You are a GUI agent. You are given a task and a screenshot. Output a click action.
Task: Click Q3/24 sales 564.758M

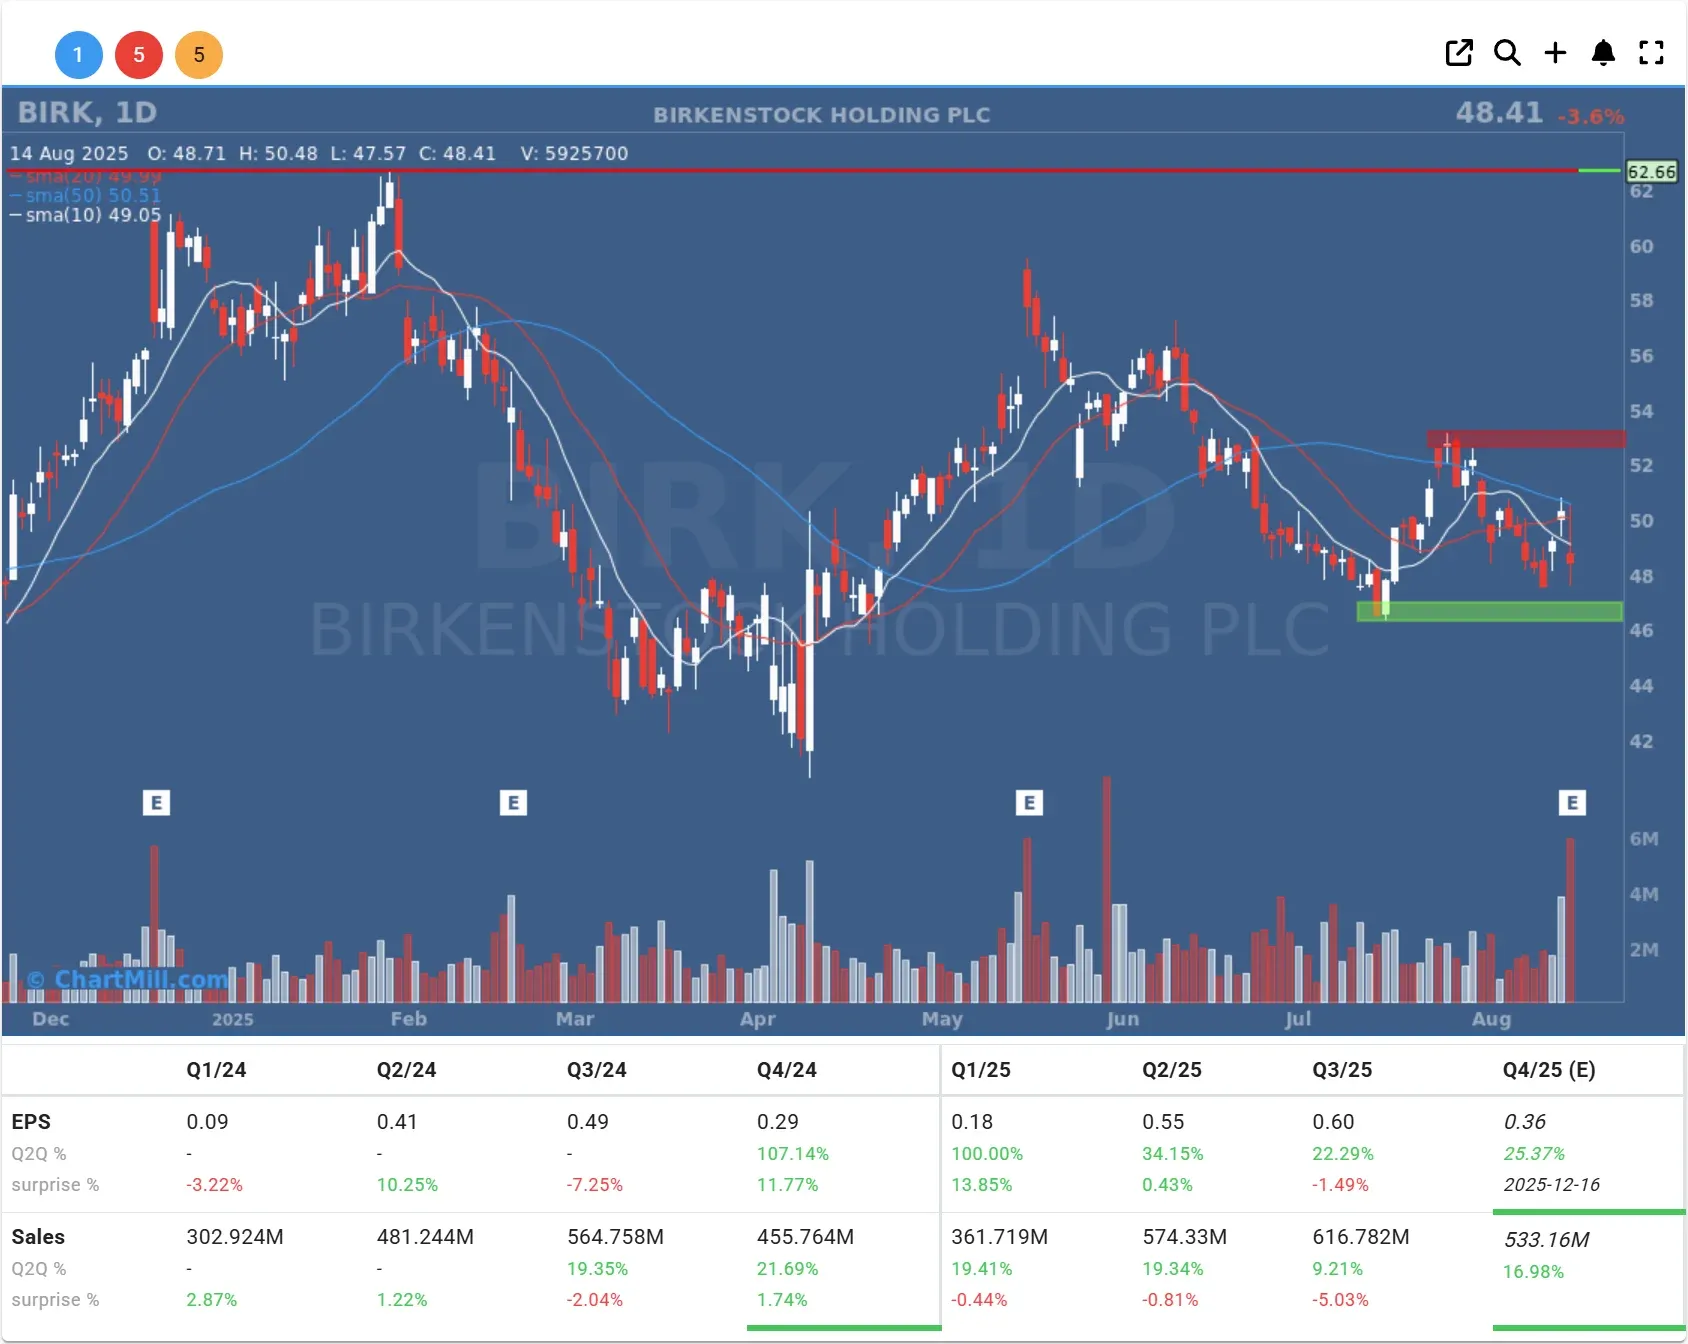[x=615, y=1237]
